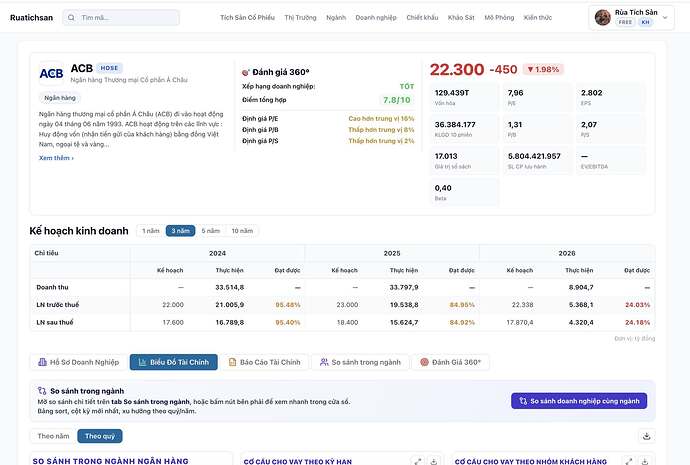Open the Khảo Sát menu

[x=461, y=18]
